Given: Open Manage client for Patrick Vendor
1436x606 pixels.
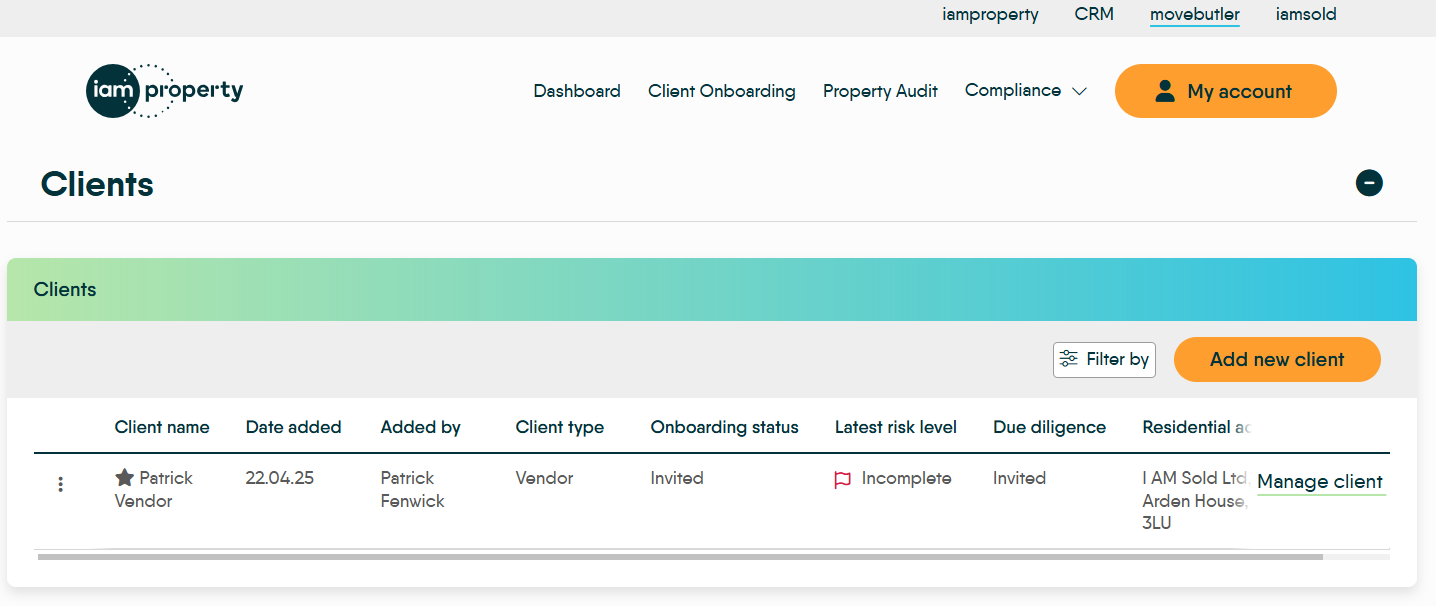Looking at the screenshot, I should [1320, 482].
